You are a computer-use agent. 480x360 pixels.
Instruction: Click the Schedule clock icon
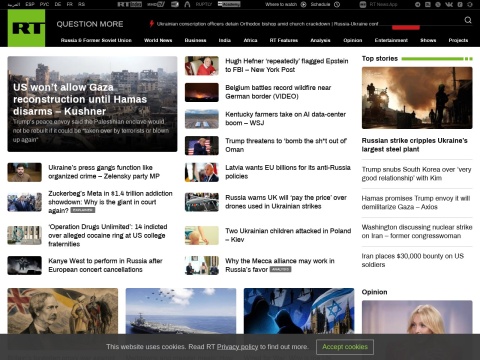[337, 4]
